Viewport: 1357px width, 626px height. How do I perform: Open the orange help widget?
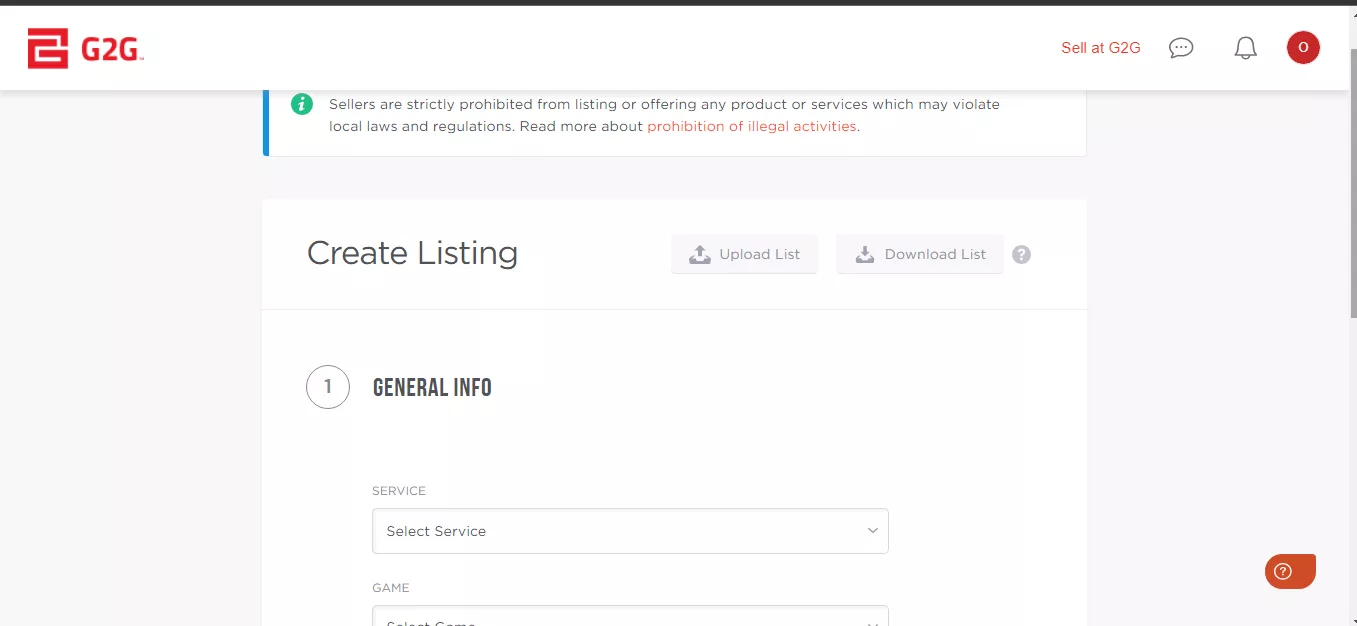(1289, 571)
